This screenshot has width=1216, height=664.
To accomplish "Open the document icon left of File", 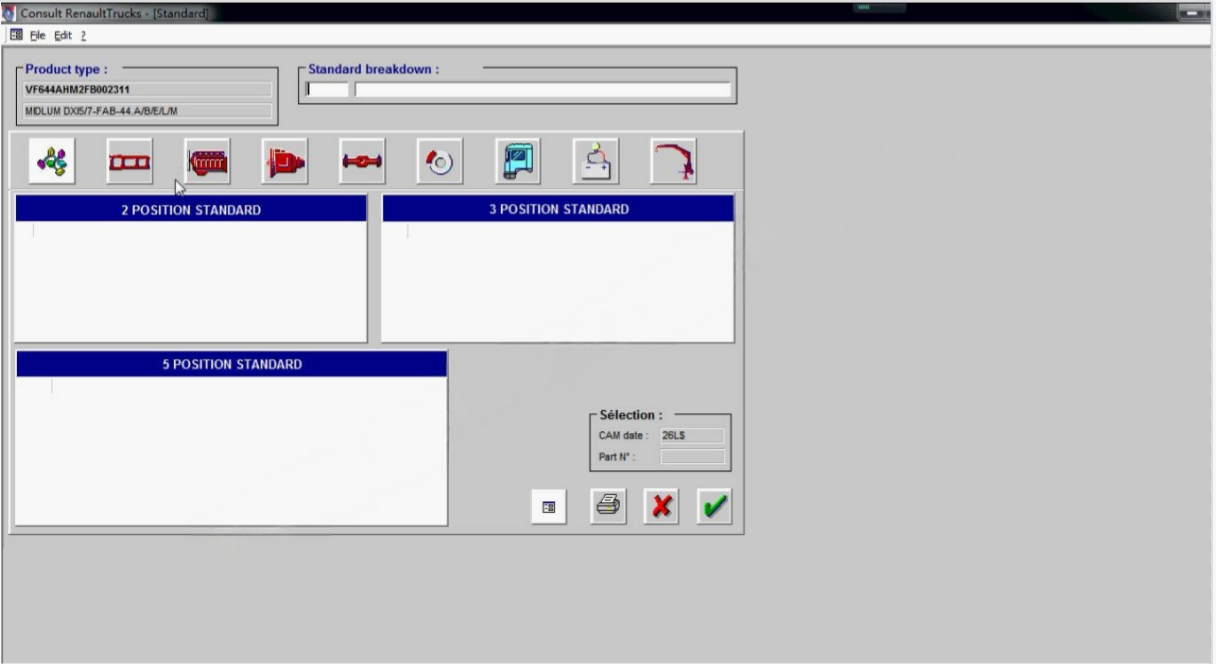I will [x=16, y=35].
